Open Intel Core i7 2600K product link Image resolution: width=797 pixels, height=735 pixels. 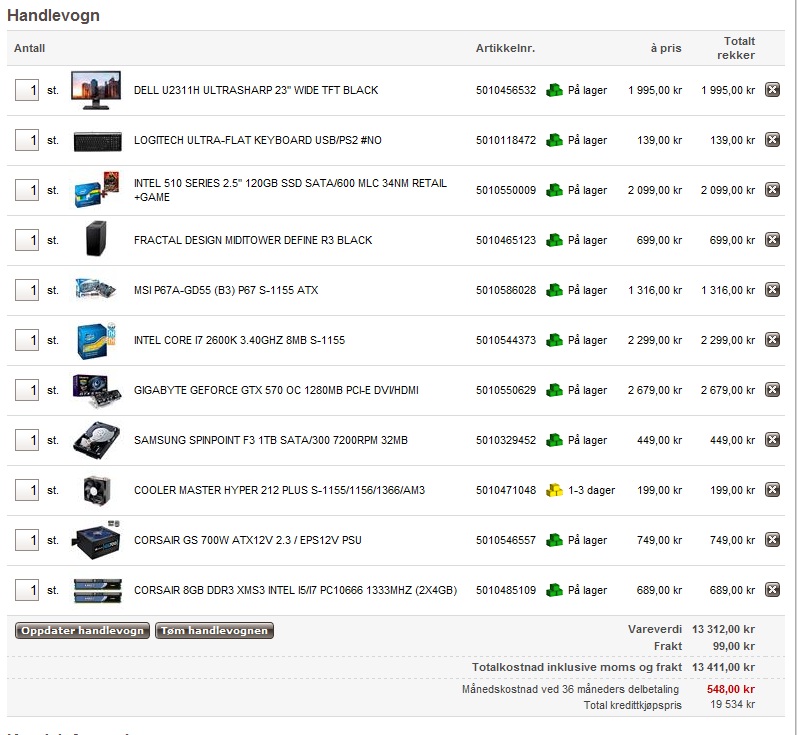coord(239,340)
